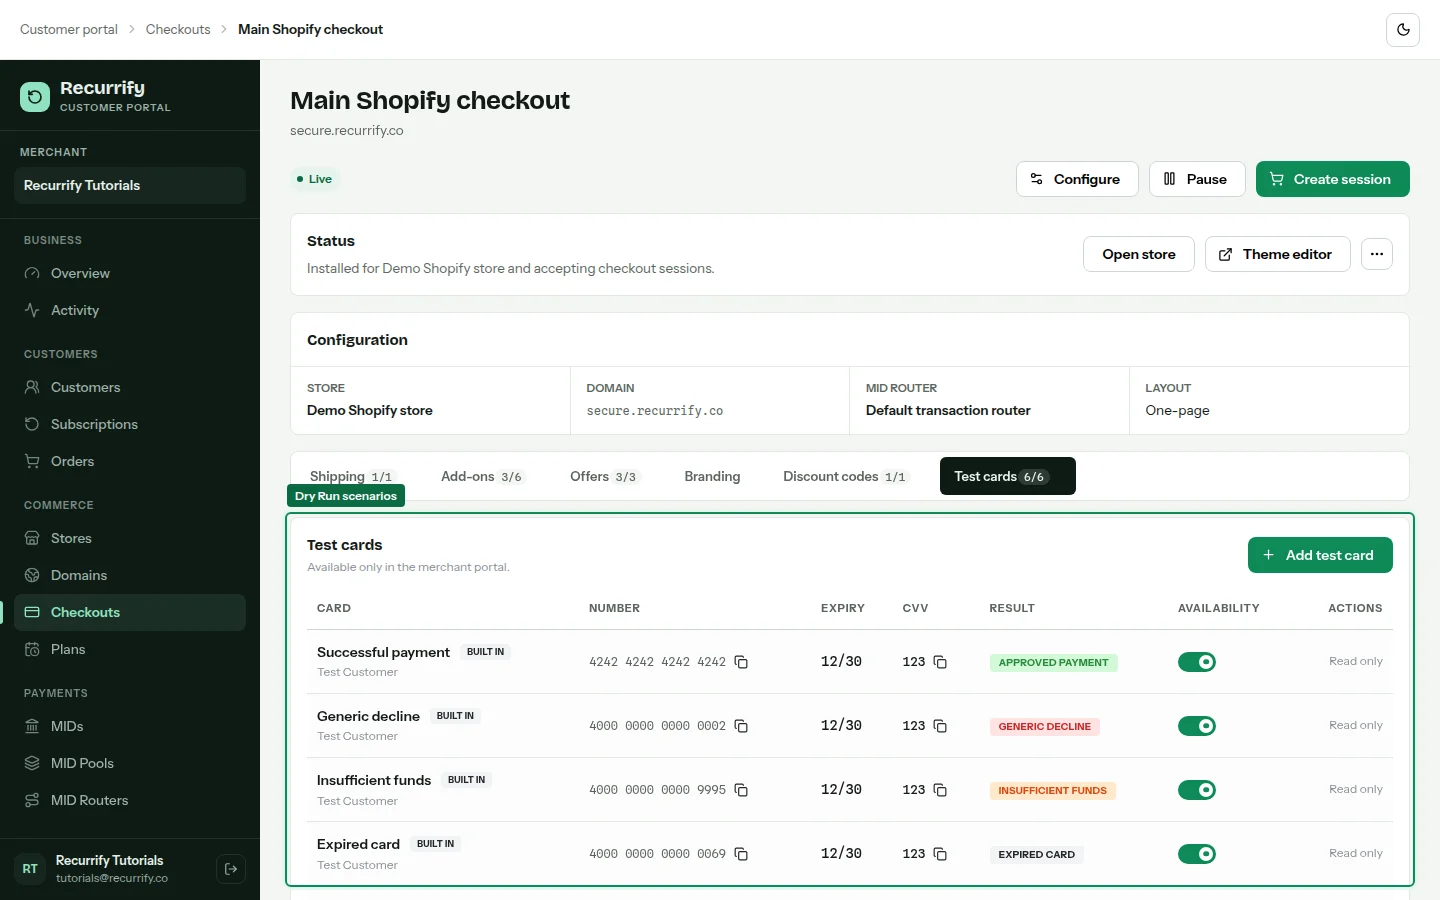Click the One-page layout value
This screenshot has width=1440, height=900.
(1177, 410)
